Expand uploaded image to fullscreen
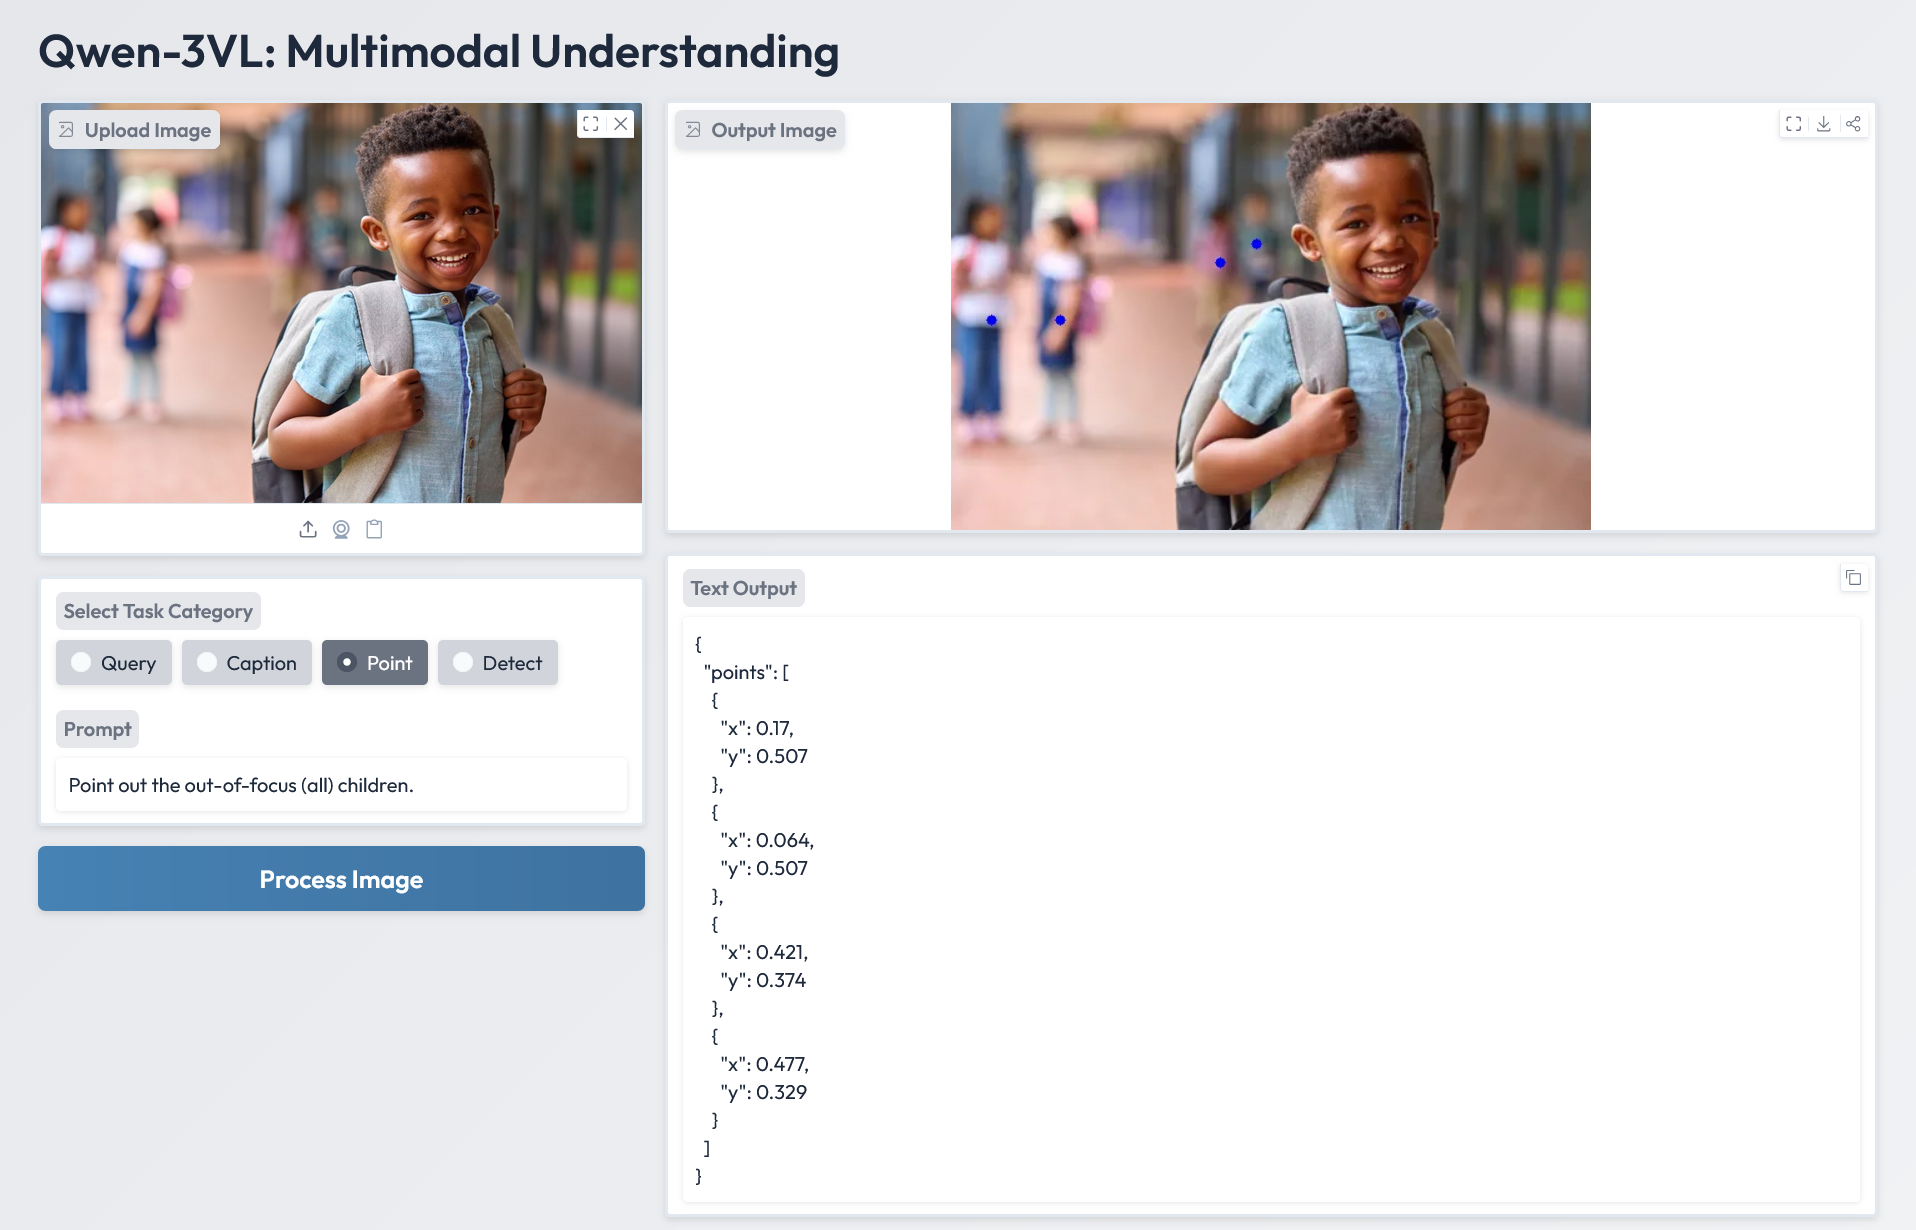 [591, 124]
